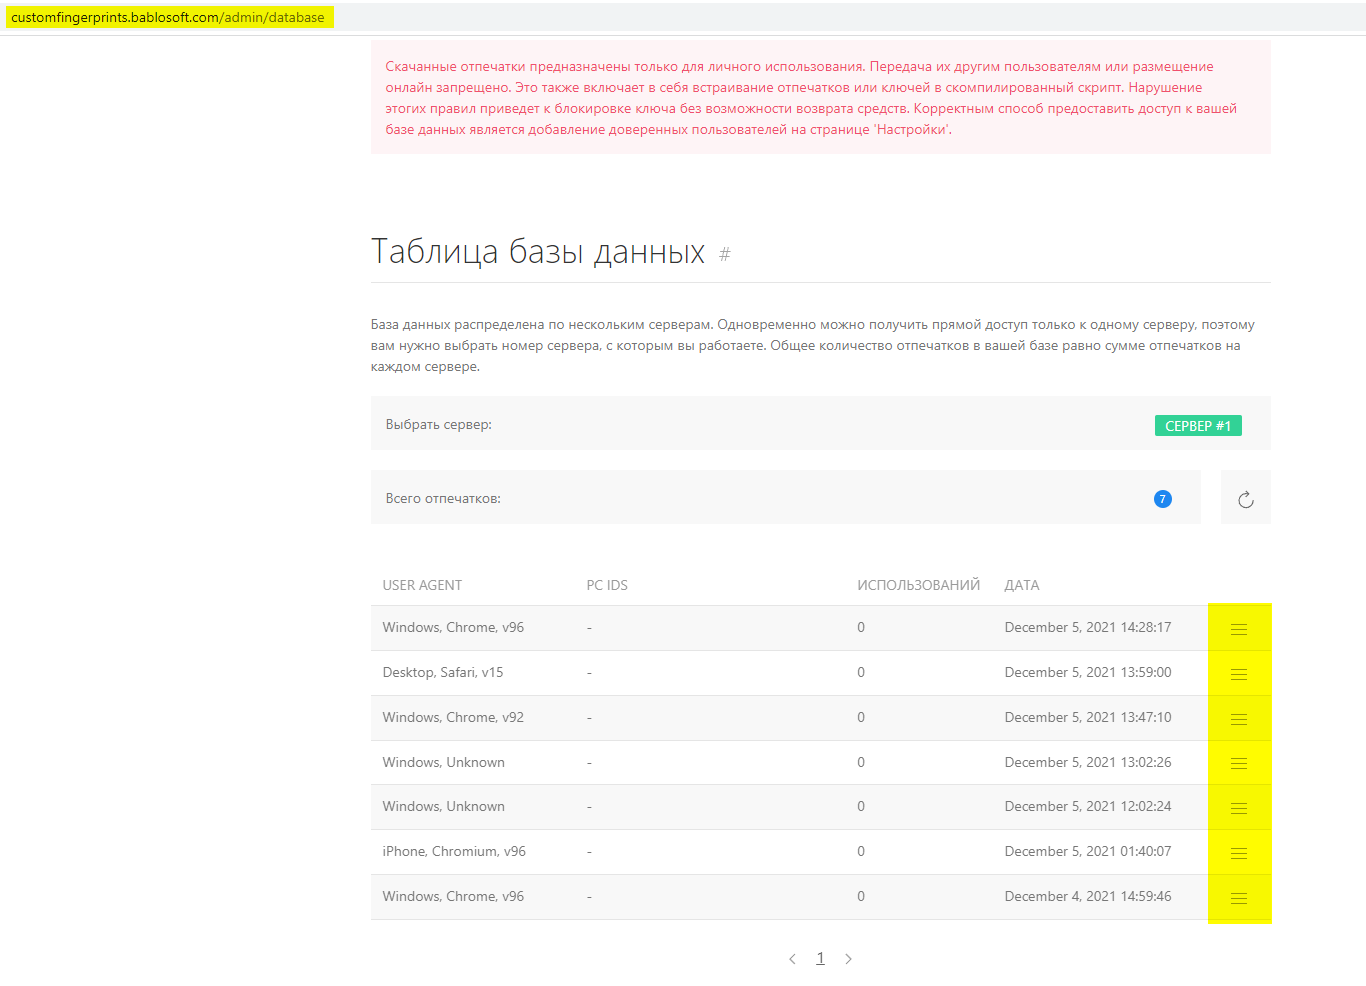This screenshot has width=1366, height=986.
Task: Click the PC IDS column header
Action: click(x=607, y=585)
